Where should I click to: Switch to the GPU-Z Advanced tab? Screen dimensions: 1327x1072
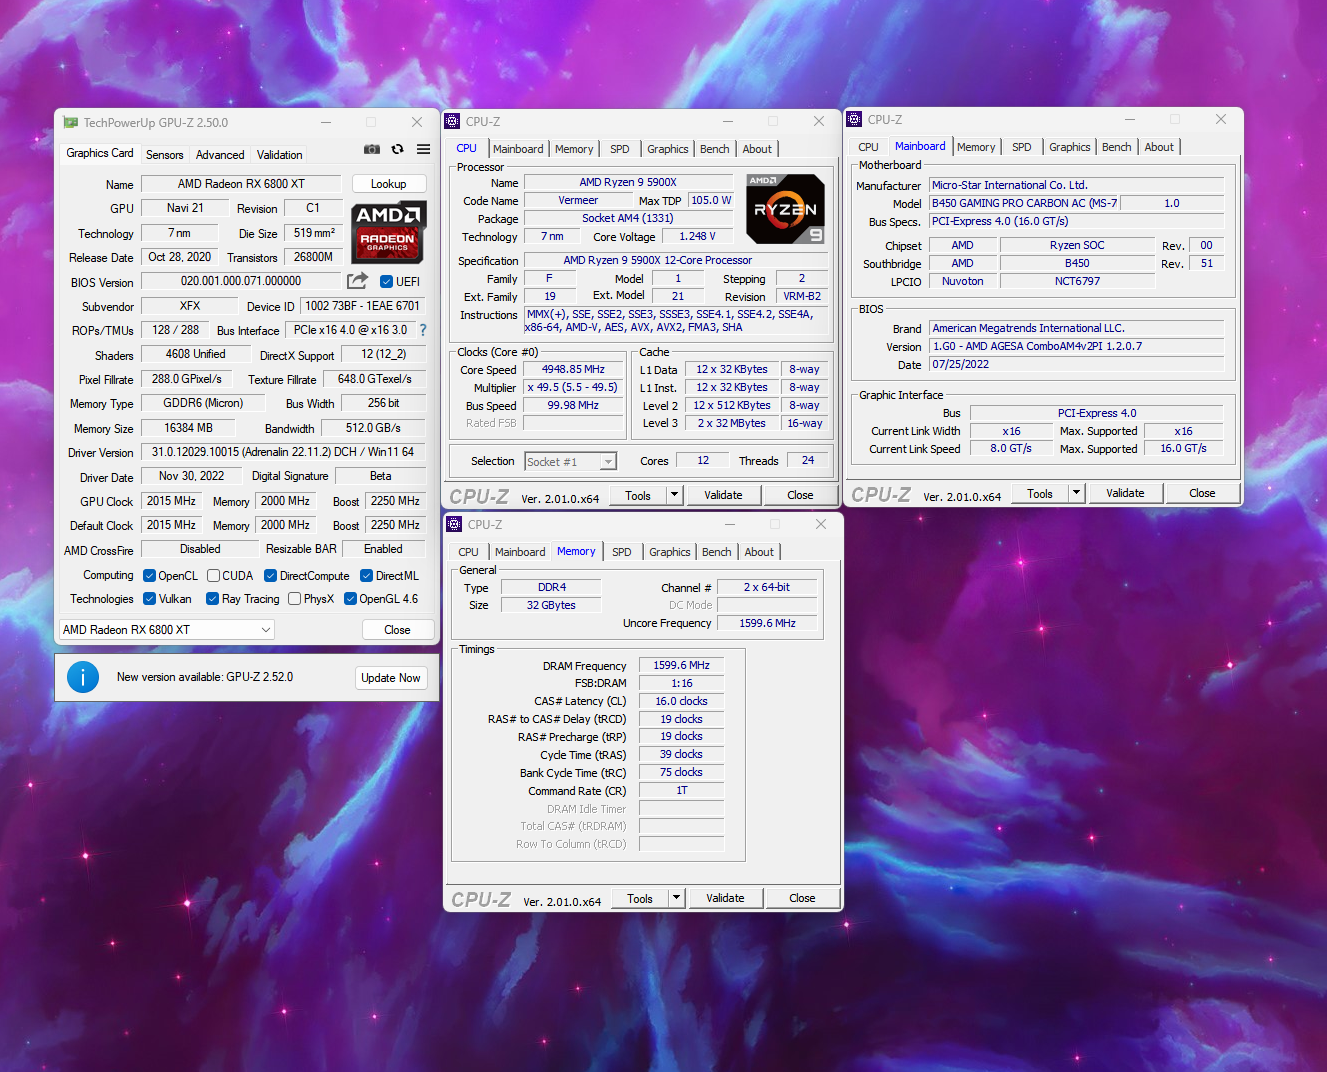tap(220, 155)
